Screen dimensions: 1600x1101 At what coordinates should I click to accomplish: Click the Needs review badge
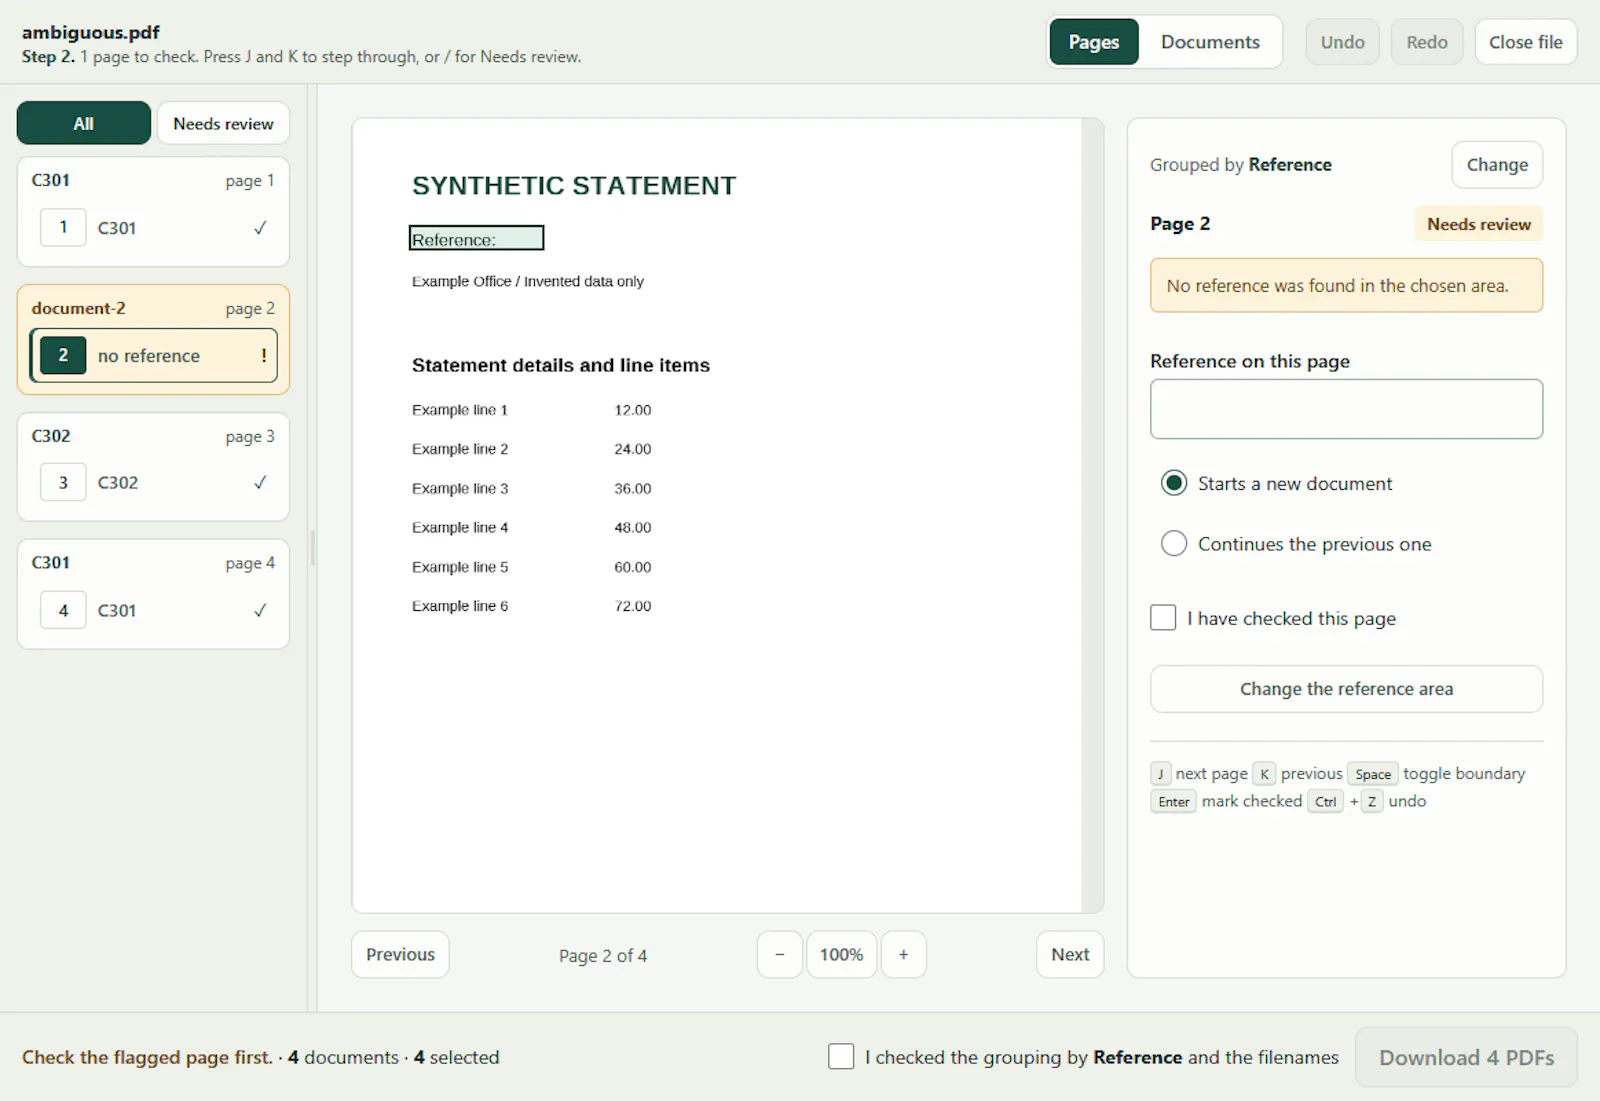tap(1478, 224)
